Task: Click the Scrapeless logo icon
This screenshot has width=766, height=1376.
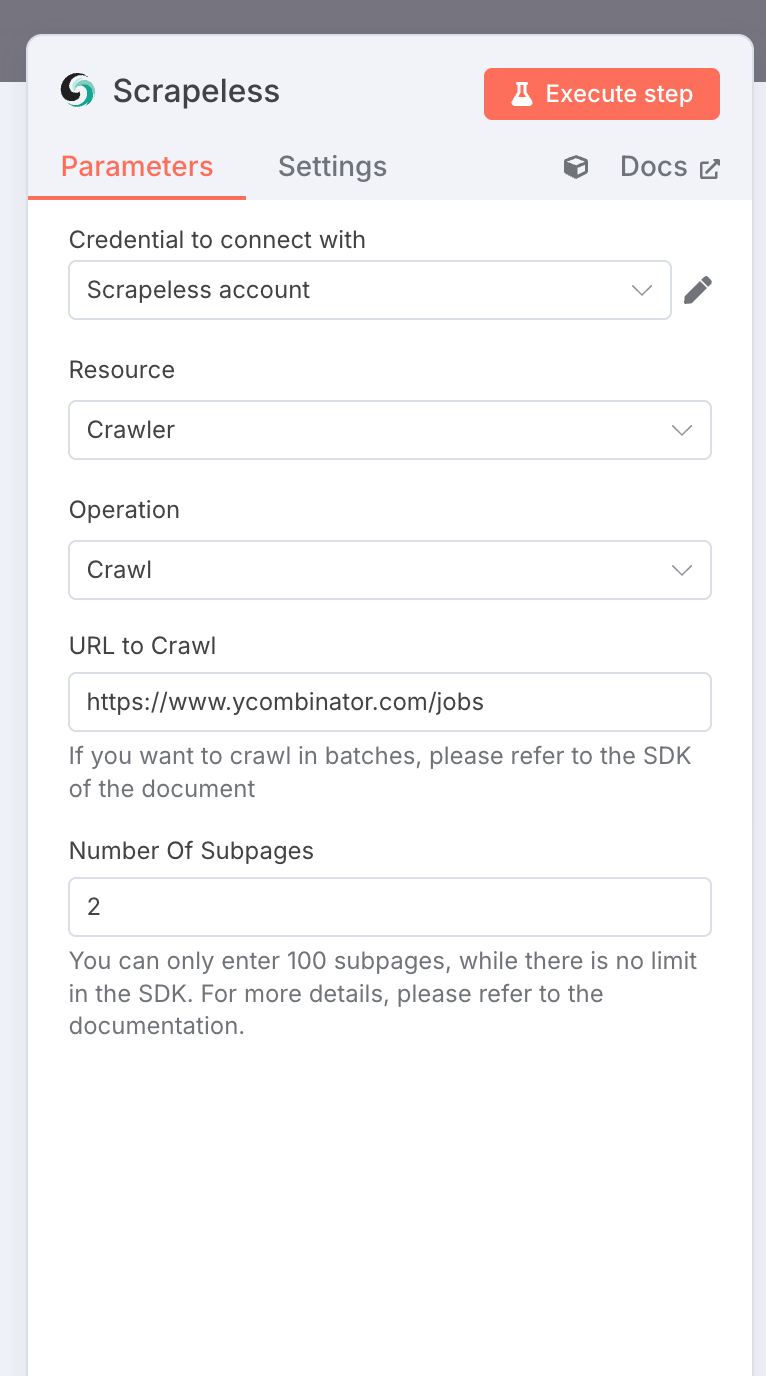Action: pos(77,91)
